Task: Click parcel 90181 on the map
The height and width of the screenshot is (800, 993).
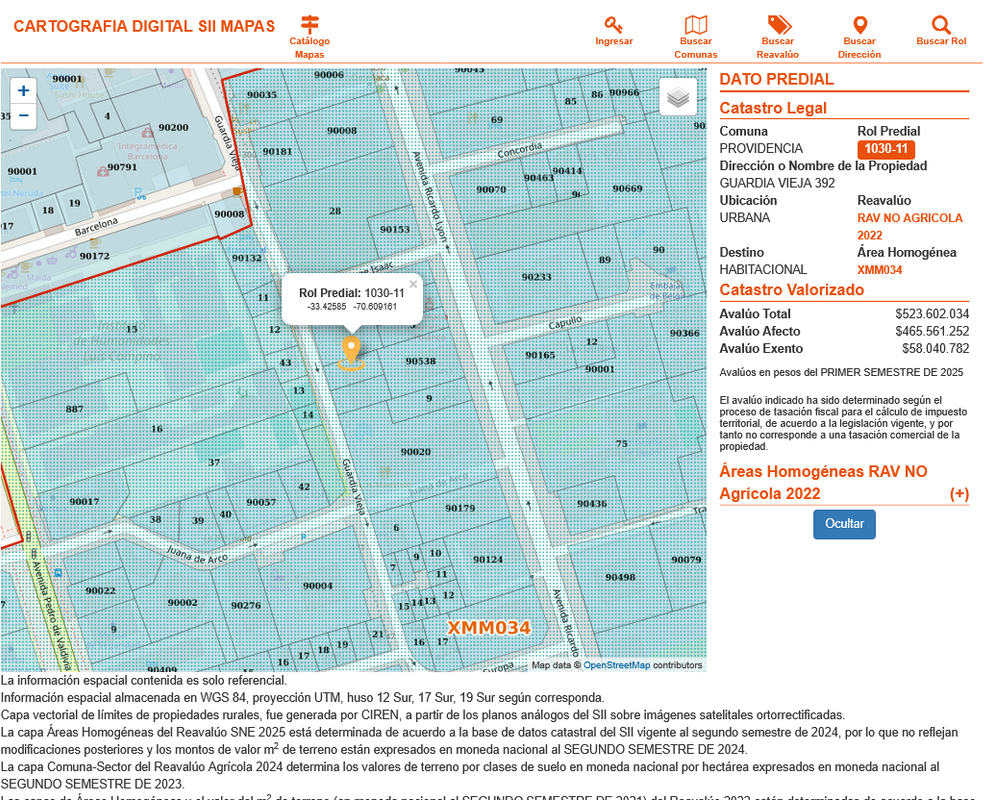Action: click(x=277, y=151)
